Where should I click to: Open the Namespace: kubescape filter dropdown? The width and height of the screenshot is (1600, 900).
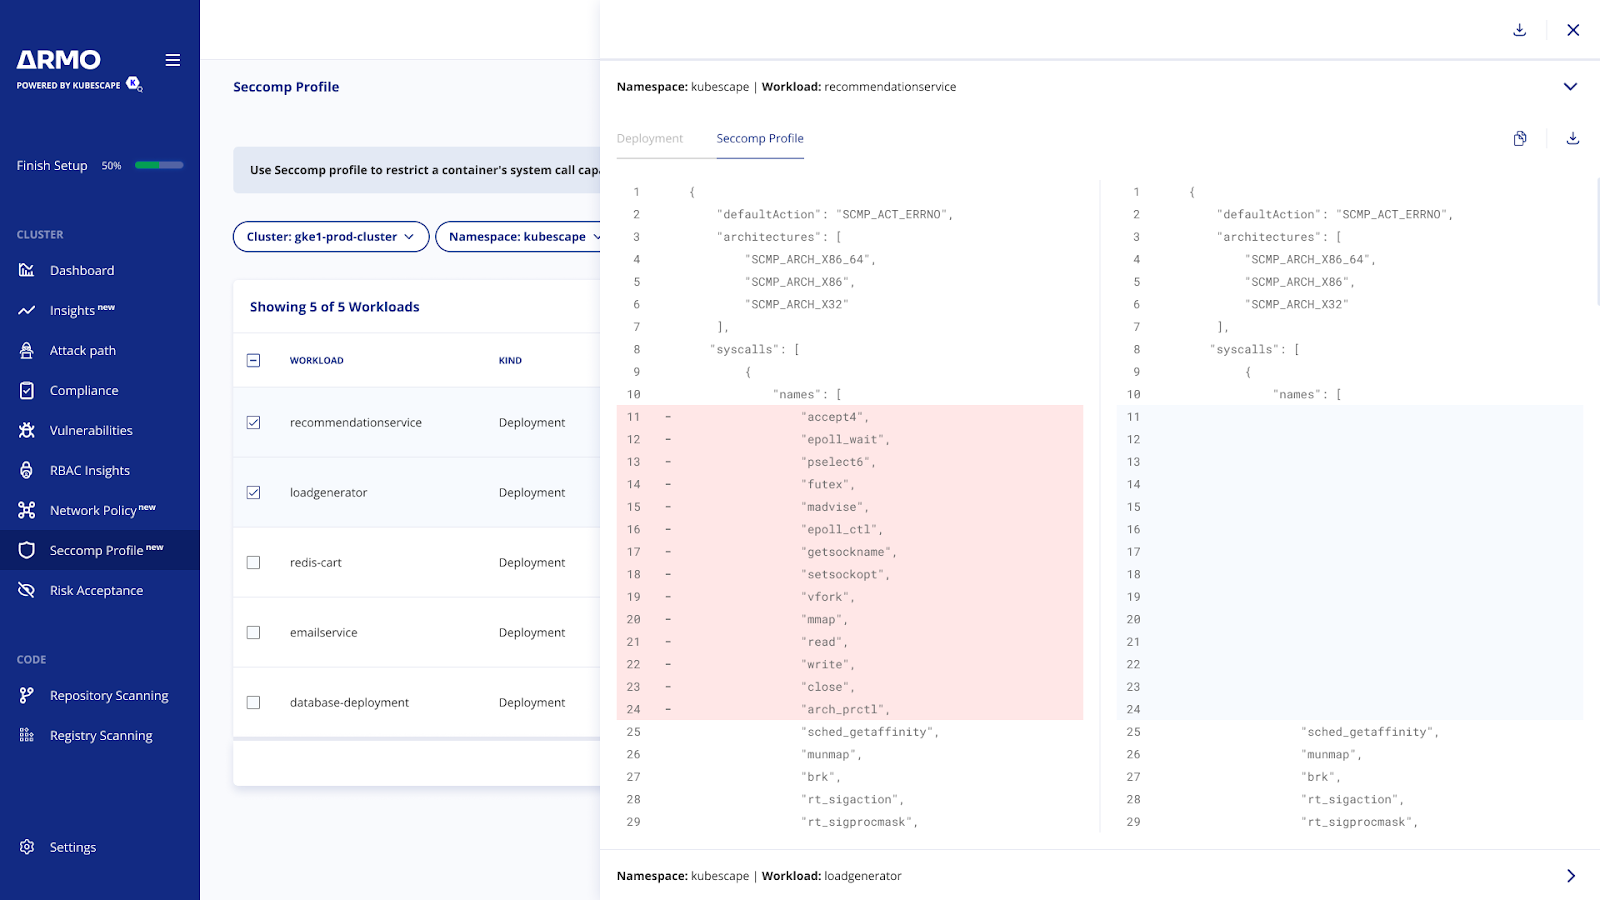click(523, 236)
